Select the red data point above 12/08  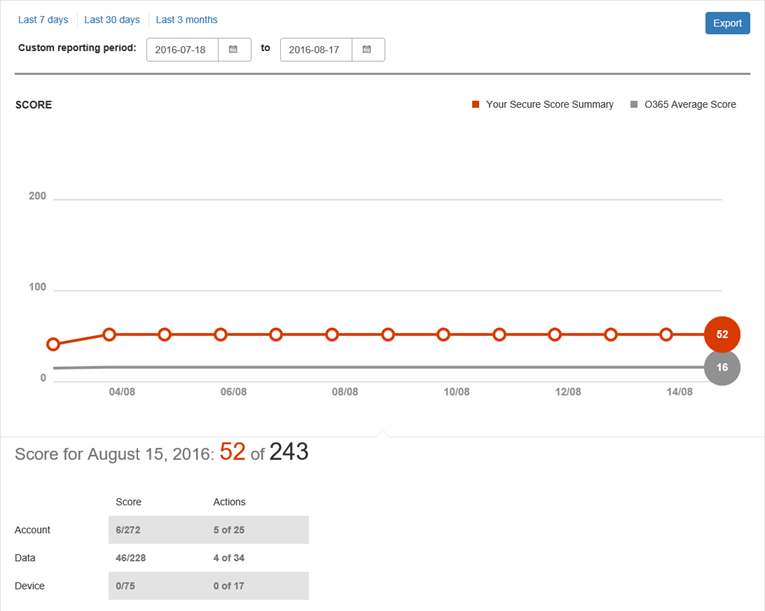point(555,334)
